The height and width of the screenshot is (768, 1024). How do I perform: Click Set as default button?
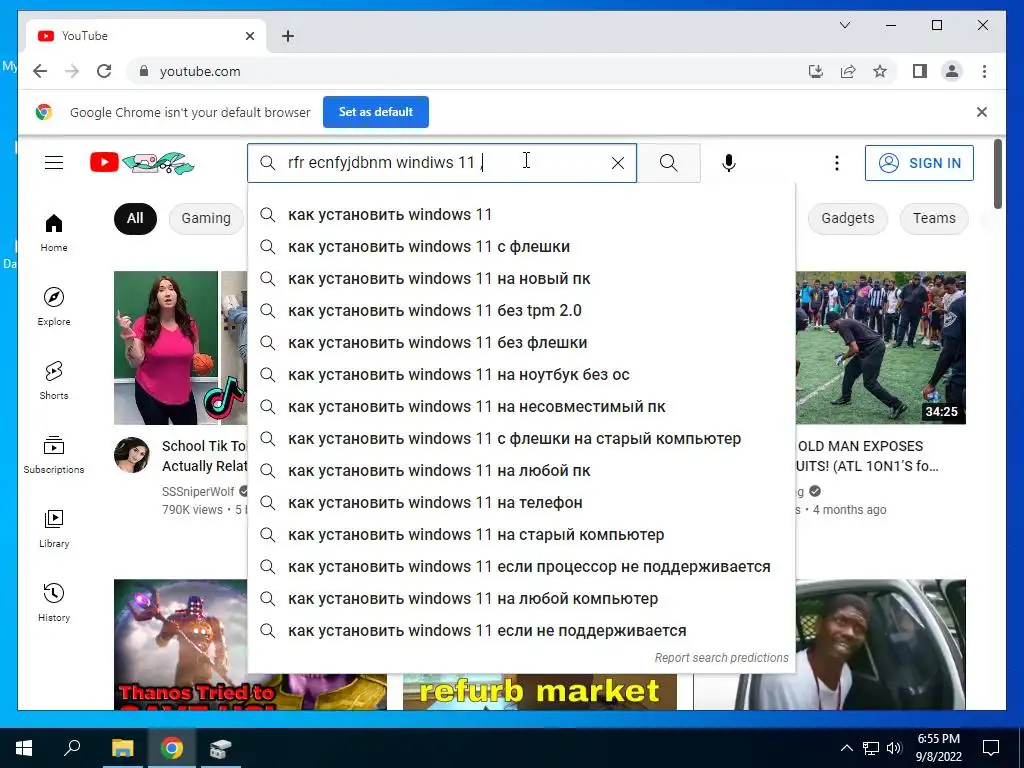pyautogui.click(x=376, y=112)
